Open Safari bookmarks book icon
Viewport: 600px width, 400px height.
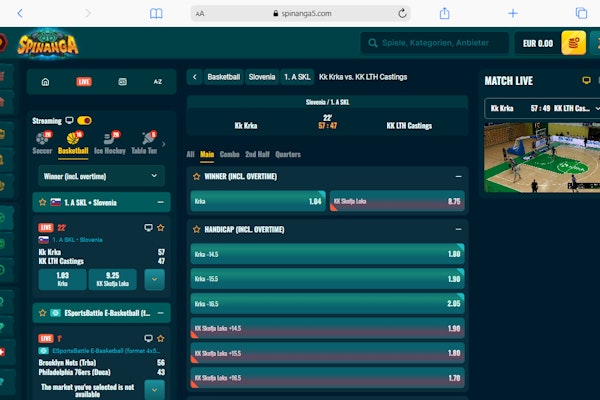coord(156,13)
